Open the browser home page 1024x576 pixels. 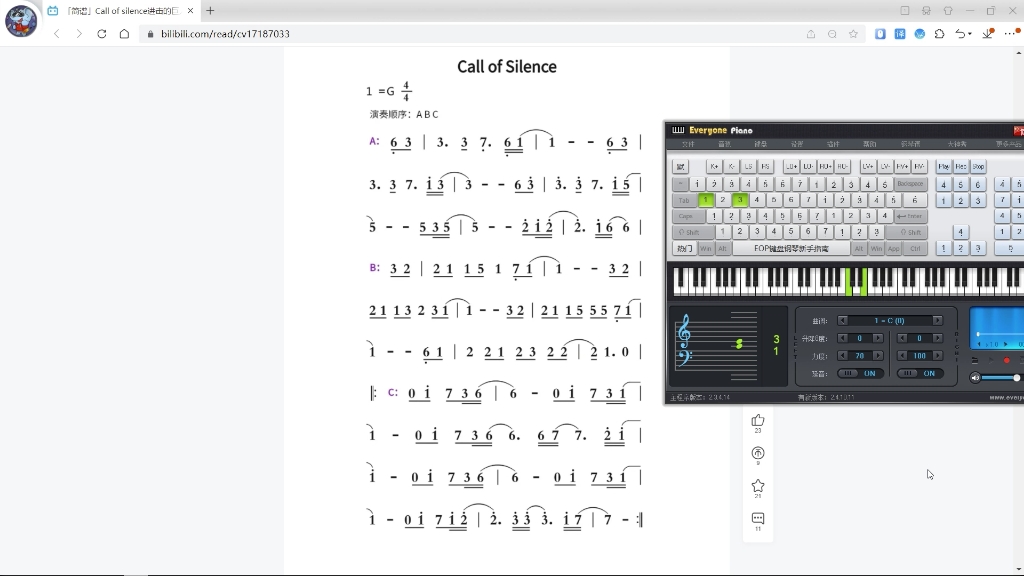click(x=124, y=34)
